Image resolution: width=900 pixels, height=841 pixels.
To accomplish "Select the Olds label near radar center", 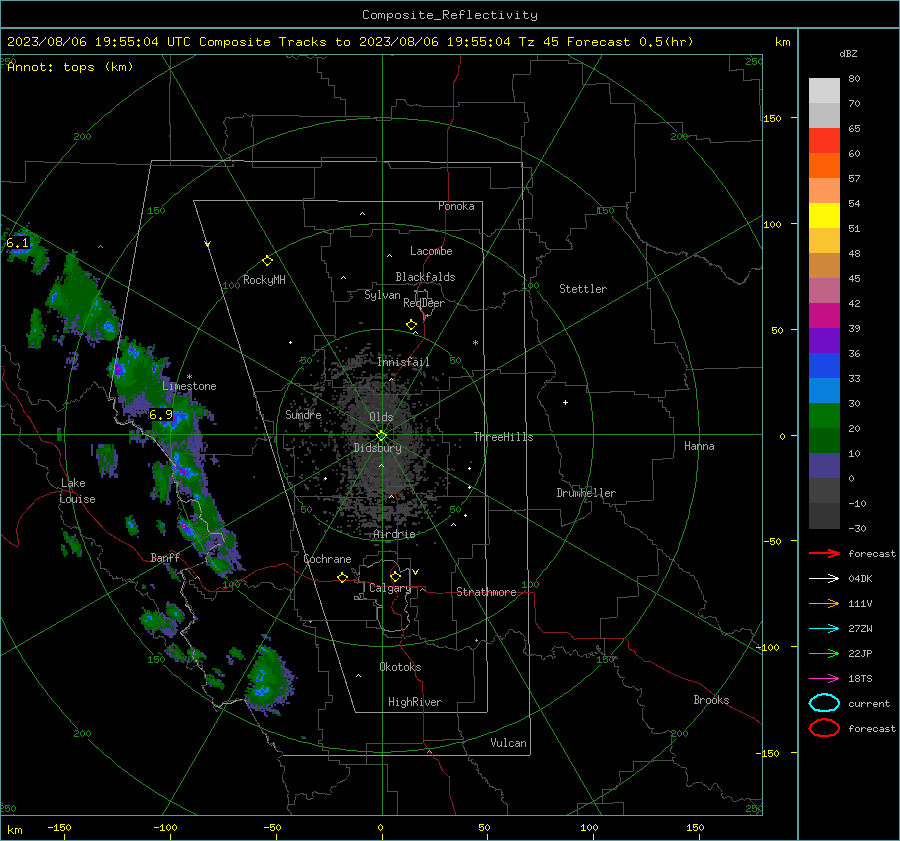I will click(x=381, y=417).
